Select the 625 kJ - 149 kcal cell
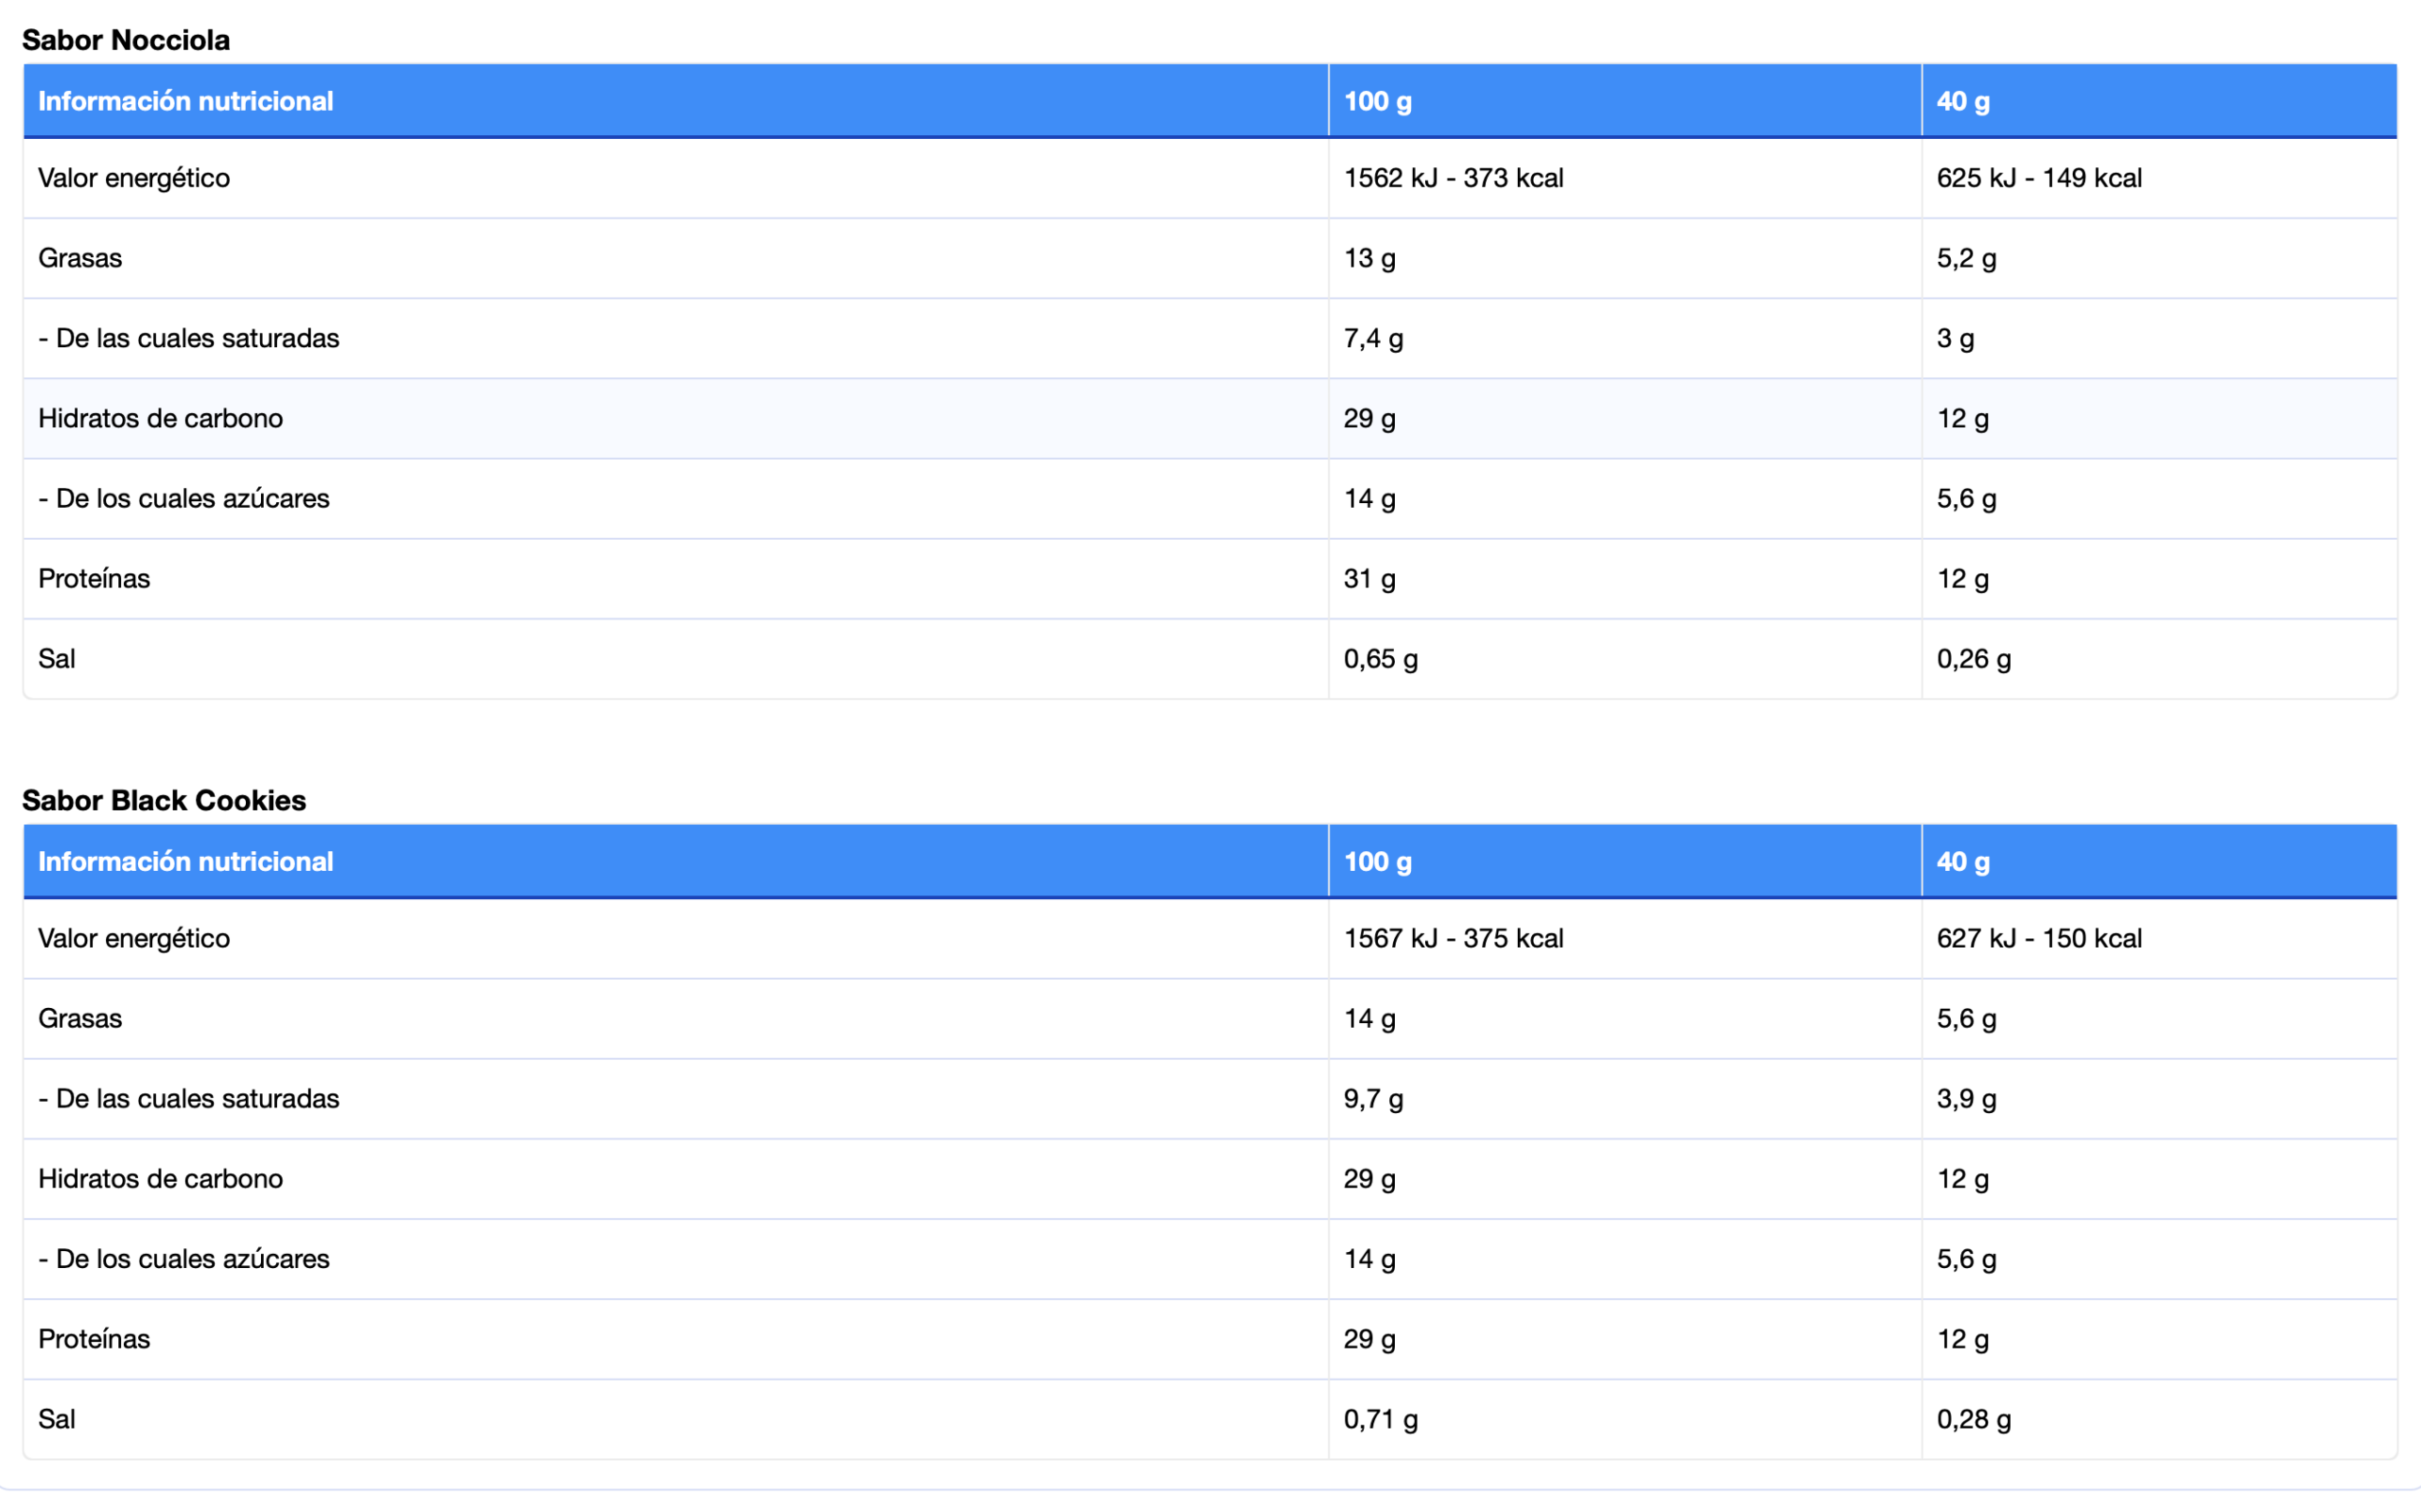Screen dimensions: 2421x1512 tap(2038, 178)
